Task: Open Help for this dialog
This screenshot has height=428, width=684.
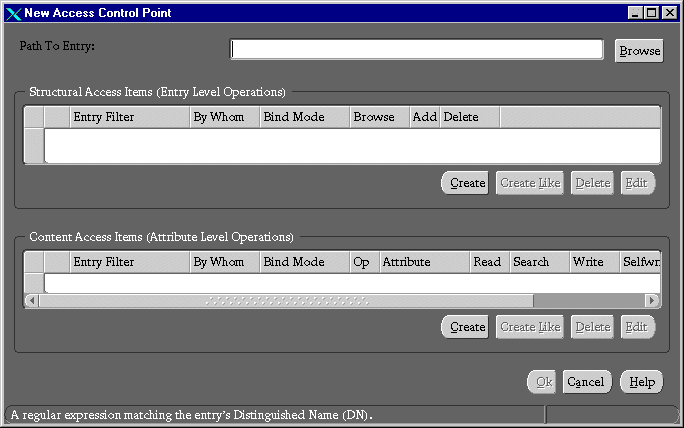Action: (641, 382)
